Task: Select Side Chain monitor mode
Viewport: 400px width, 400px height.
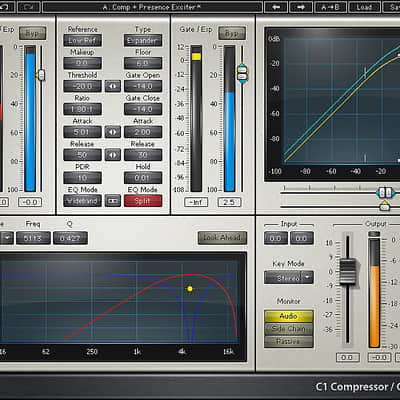Action: tap(289, 329)
